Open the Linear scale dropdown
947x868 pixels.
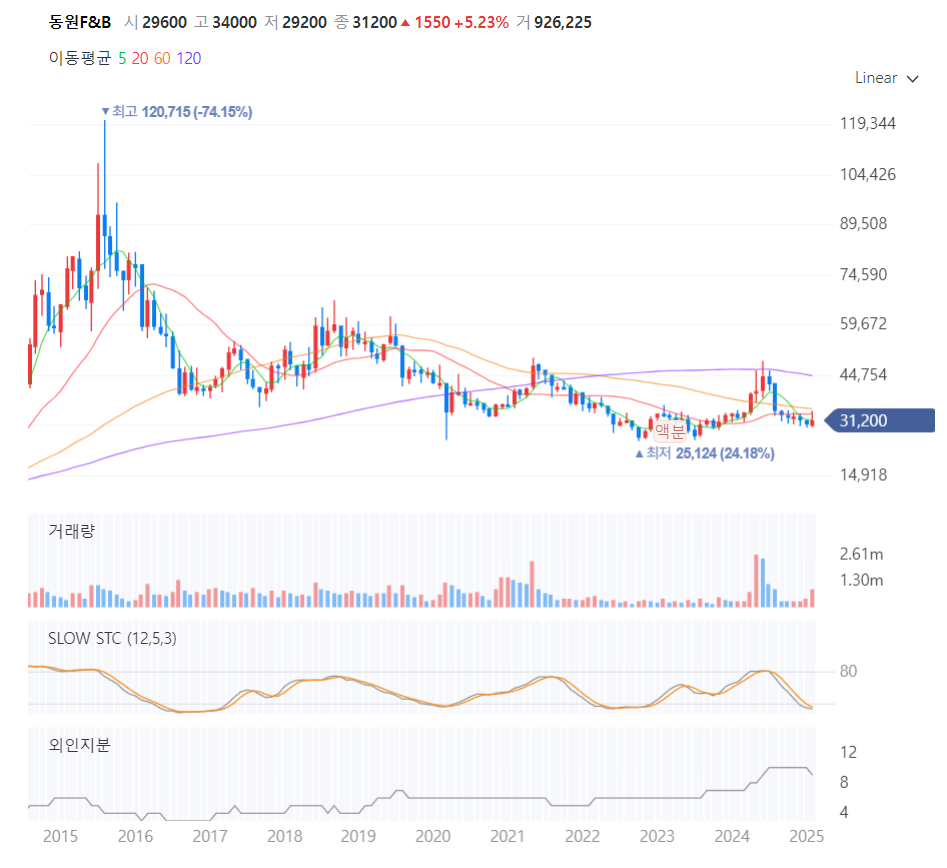pos(885,79)
